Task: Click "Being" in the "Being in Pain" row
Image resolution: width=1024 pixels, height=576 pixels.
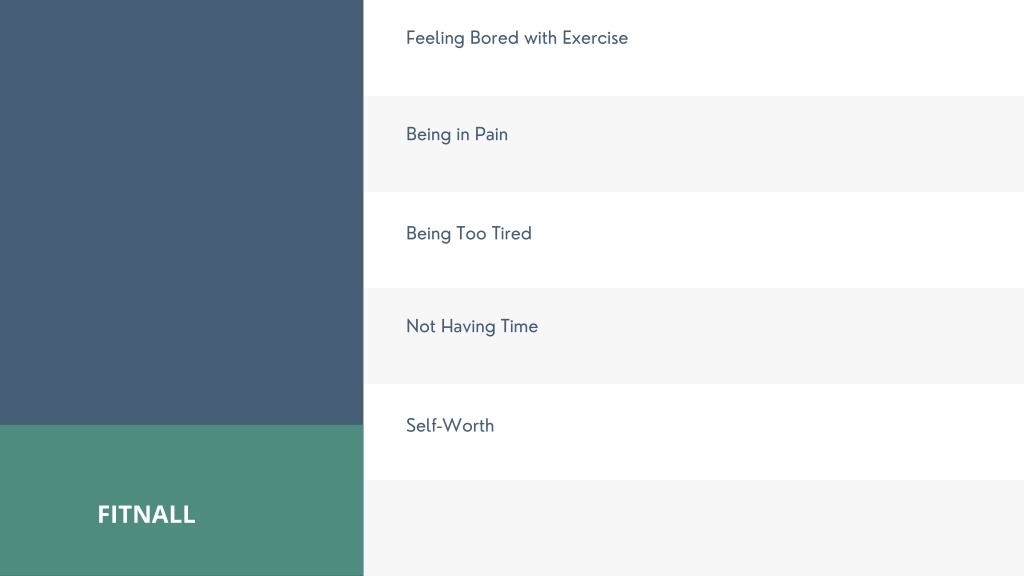Action: point(428,135)
